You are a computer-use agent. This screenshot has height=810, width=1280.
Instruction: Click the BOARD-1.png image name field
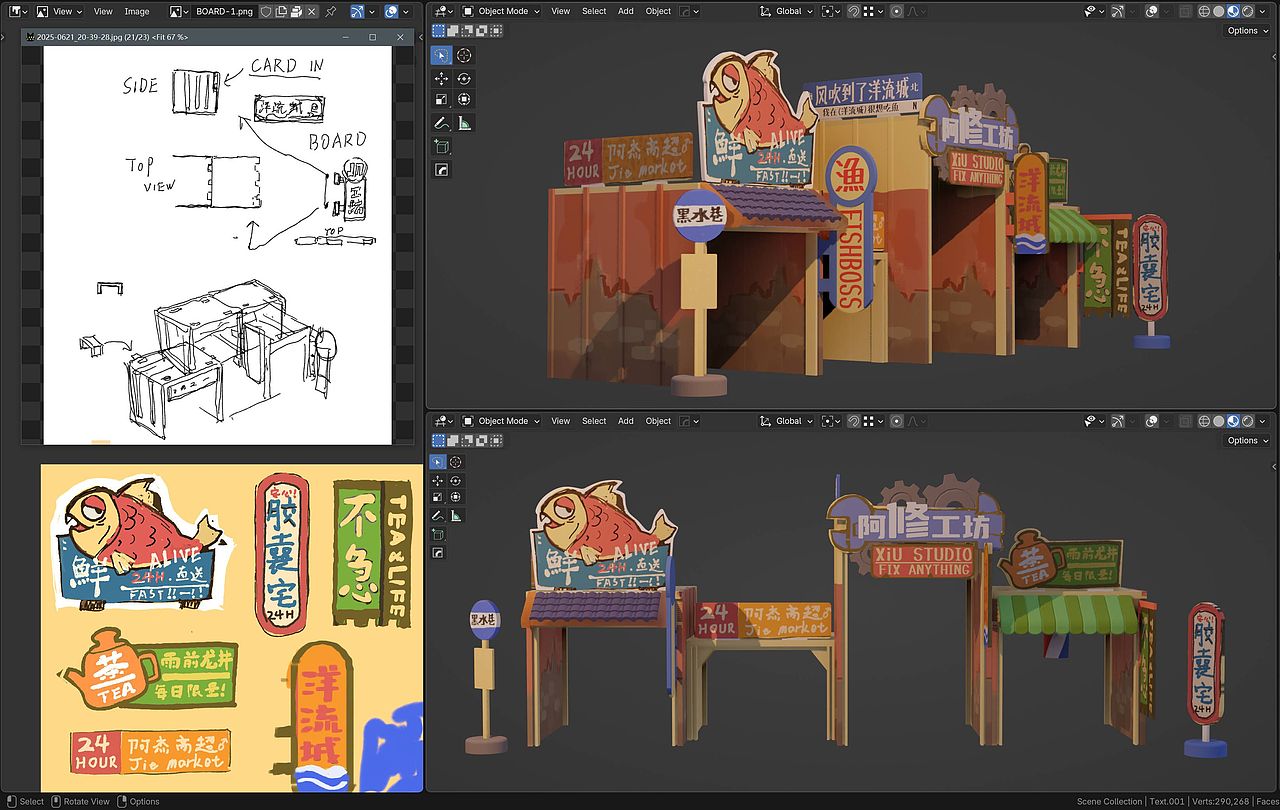click(x=225, y=11)
